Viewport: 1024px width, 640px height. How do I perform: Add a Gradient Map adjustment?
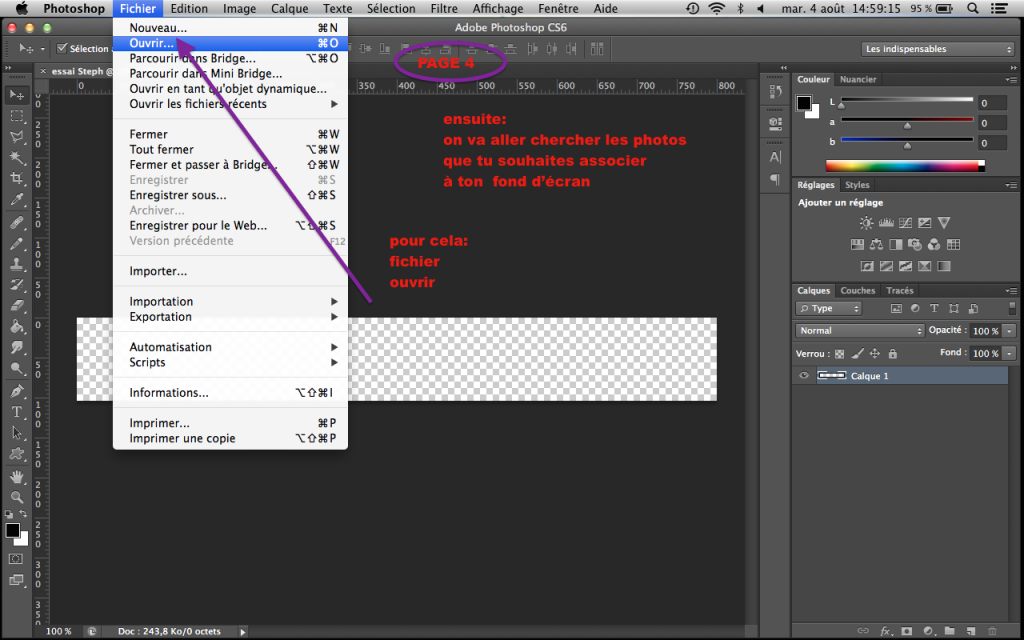coord(944,266)
